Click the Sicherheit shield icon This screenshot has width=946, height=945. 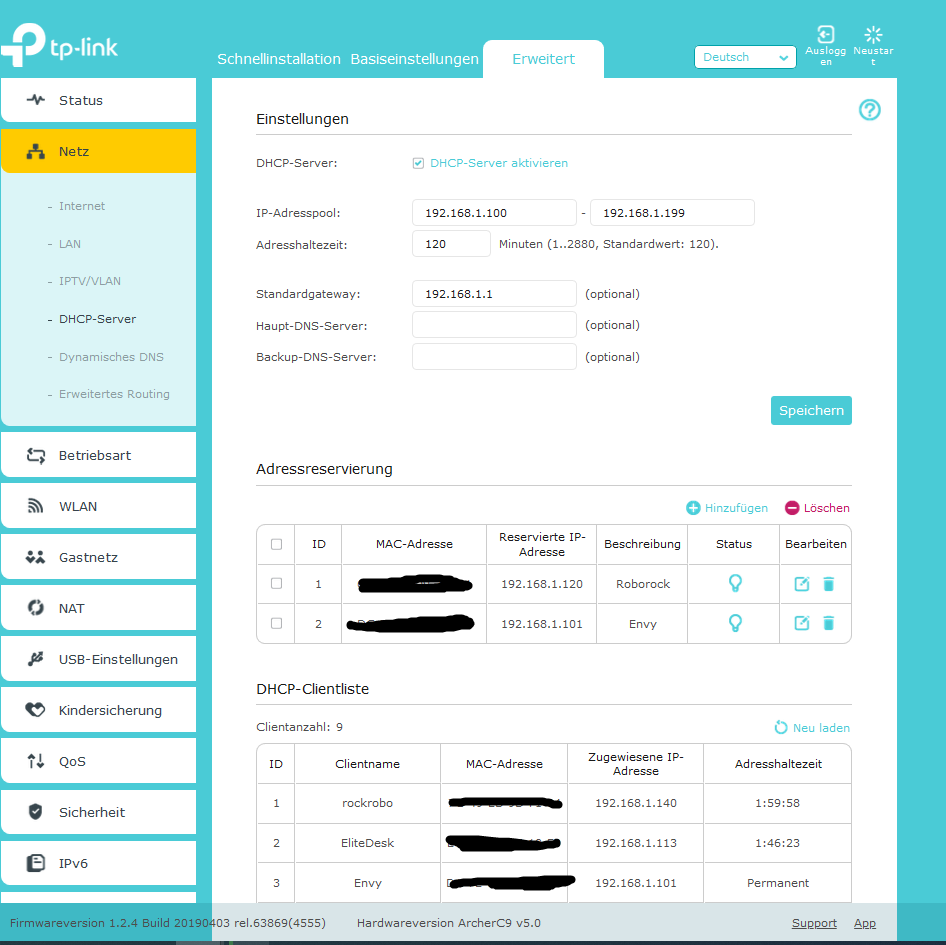[x=36, y=812]
